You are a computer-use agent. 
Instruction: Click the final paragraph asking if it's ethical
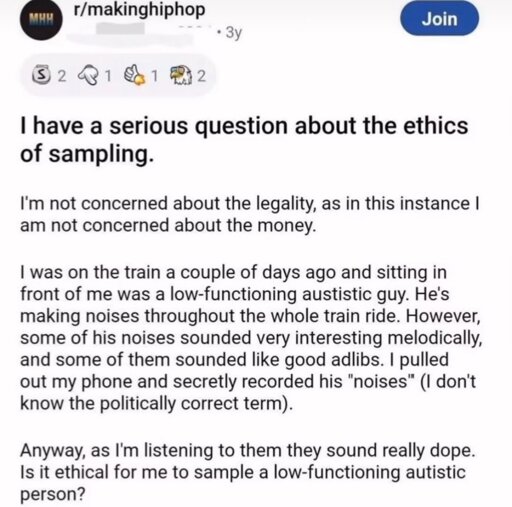247,472
